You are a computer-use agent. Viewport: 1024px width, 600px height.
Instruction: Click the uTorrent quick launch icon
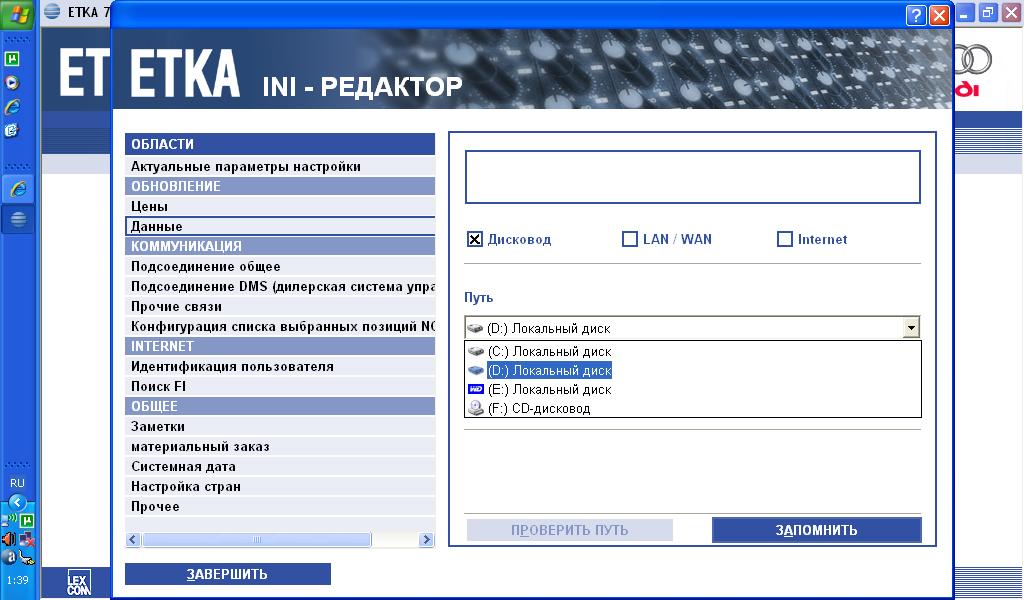tap(13, 59)
